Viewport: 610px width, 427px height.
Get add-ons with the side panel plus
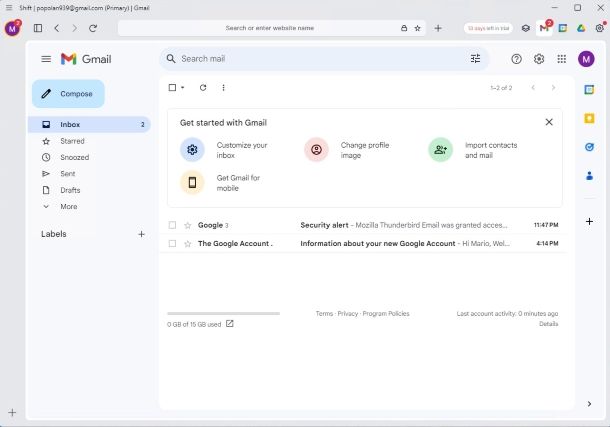point(589,221)
